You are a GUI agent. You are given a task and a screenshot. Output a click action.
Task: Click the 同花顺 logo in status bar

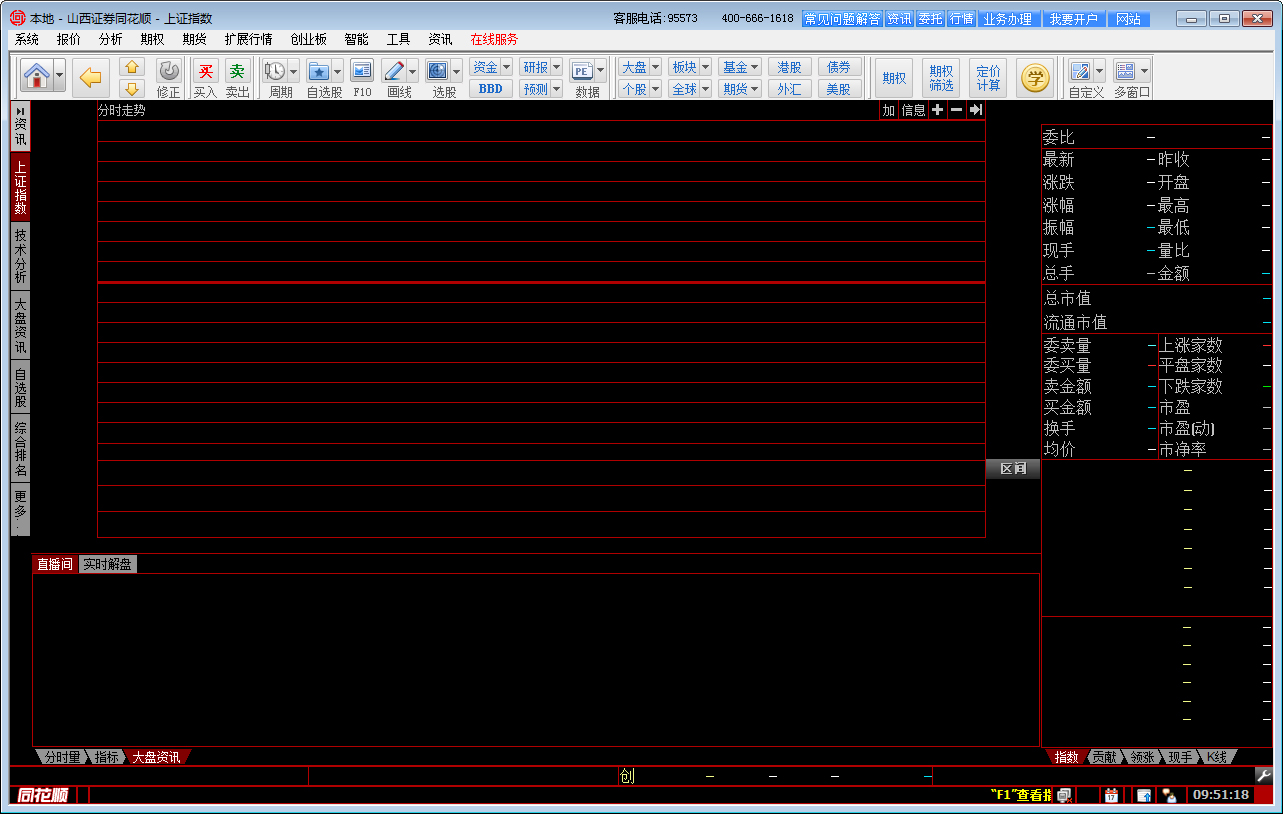[x=41, y=795]
